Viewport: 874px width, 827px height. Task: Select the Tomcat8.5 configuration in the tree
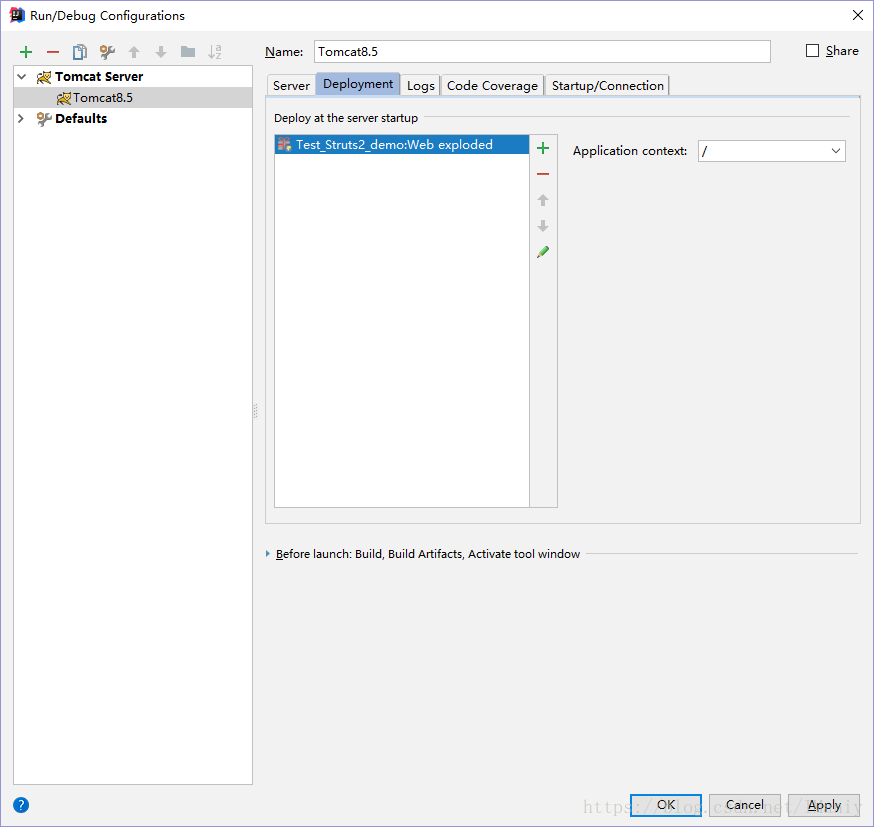[133, 98]
